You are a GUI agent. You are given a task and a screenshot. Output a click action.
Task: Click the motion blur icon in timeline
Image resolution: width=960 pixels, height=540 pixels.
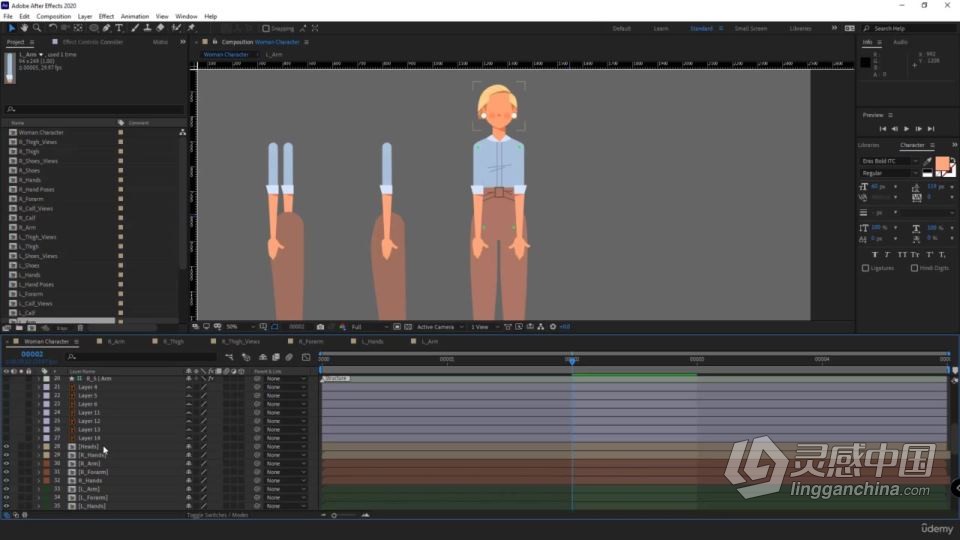(289, 357)
